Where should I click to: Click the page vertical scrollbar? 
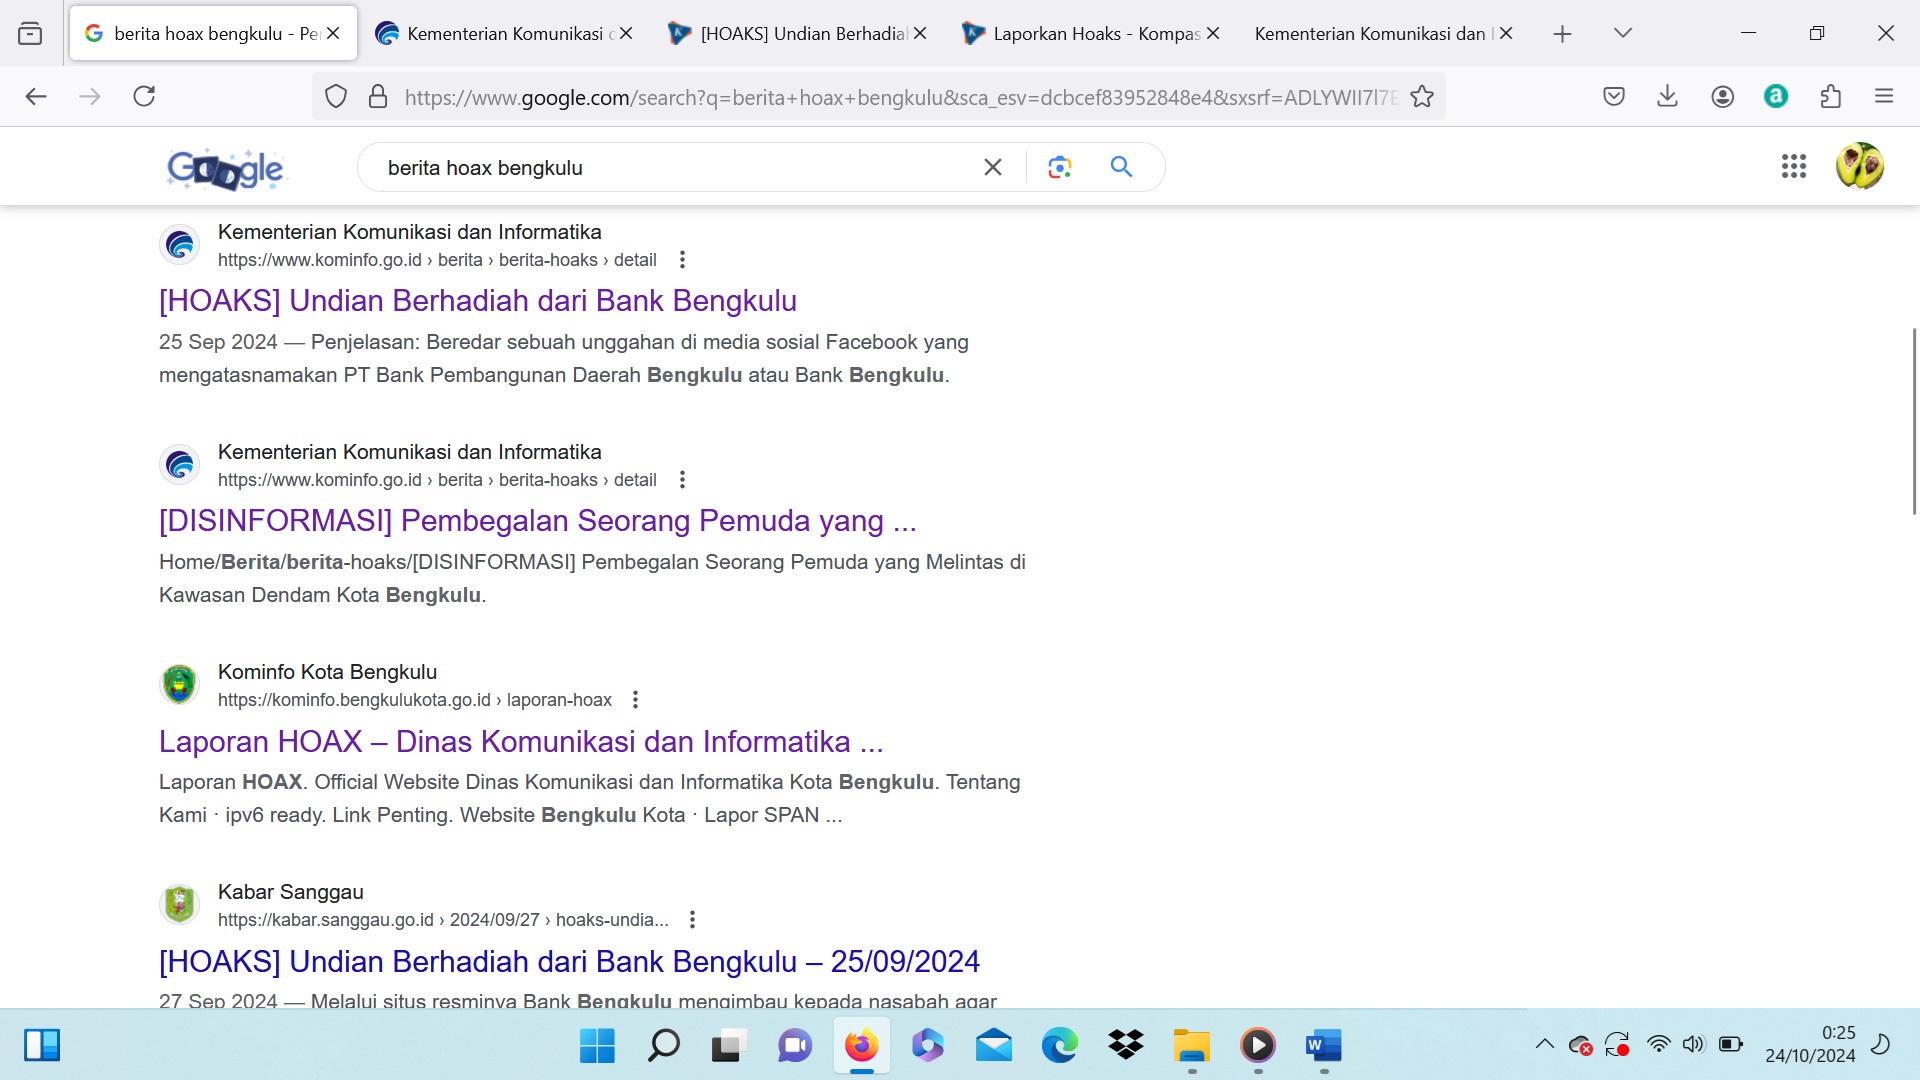[1914, 421]
